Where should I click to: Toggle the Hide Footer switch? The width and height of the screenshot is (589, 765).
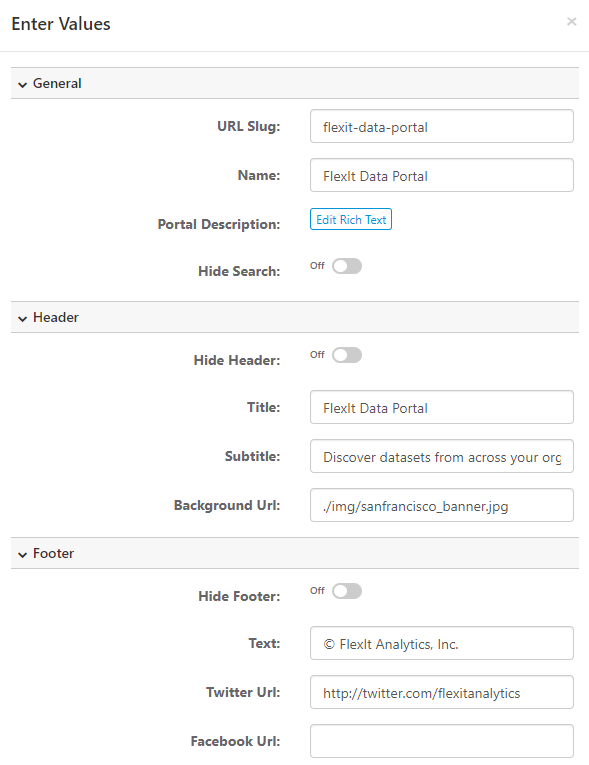pos(347,591)
